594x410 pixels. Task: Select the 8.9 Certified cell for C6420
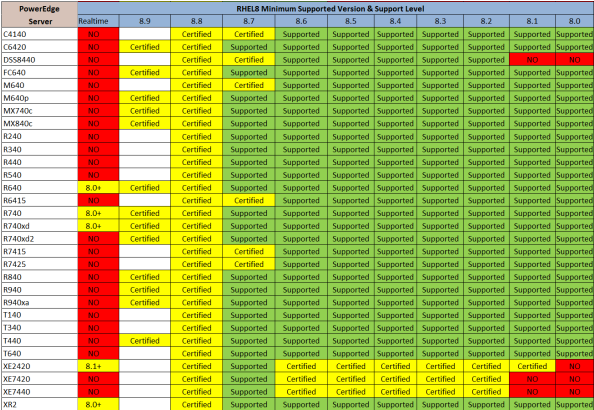click(x=145, y=47)
